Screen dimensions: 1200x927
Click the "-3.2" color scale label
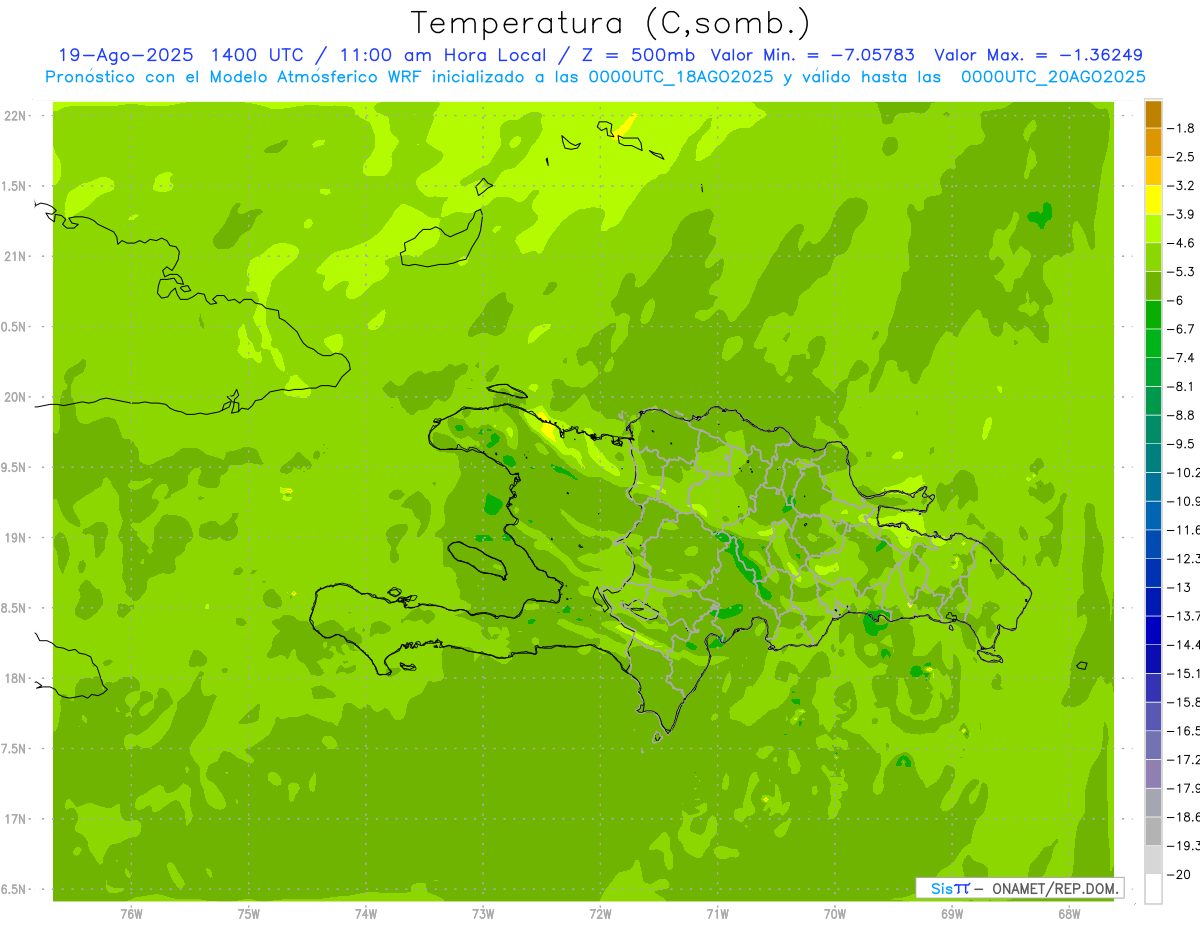(1181, 186)
